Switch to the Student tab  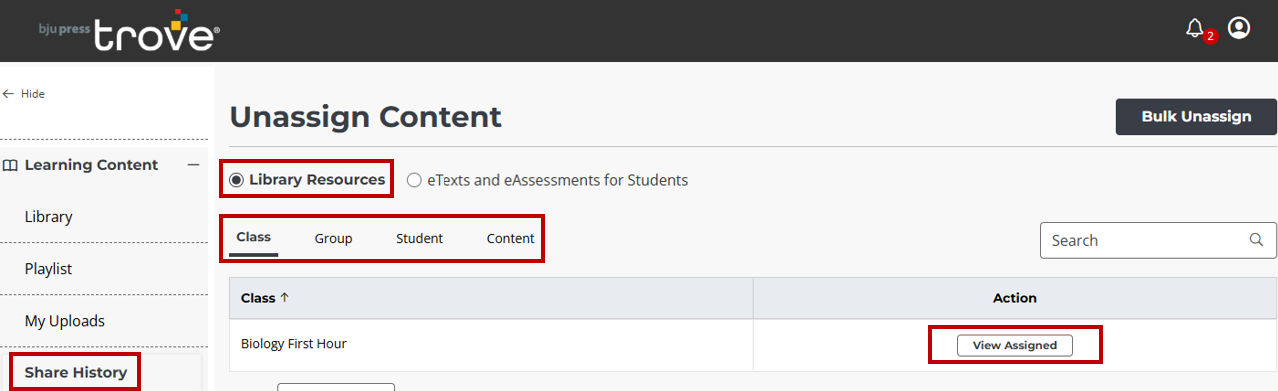(419, 238)
